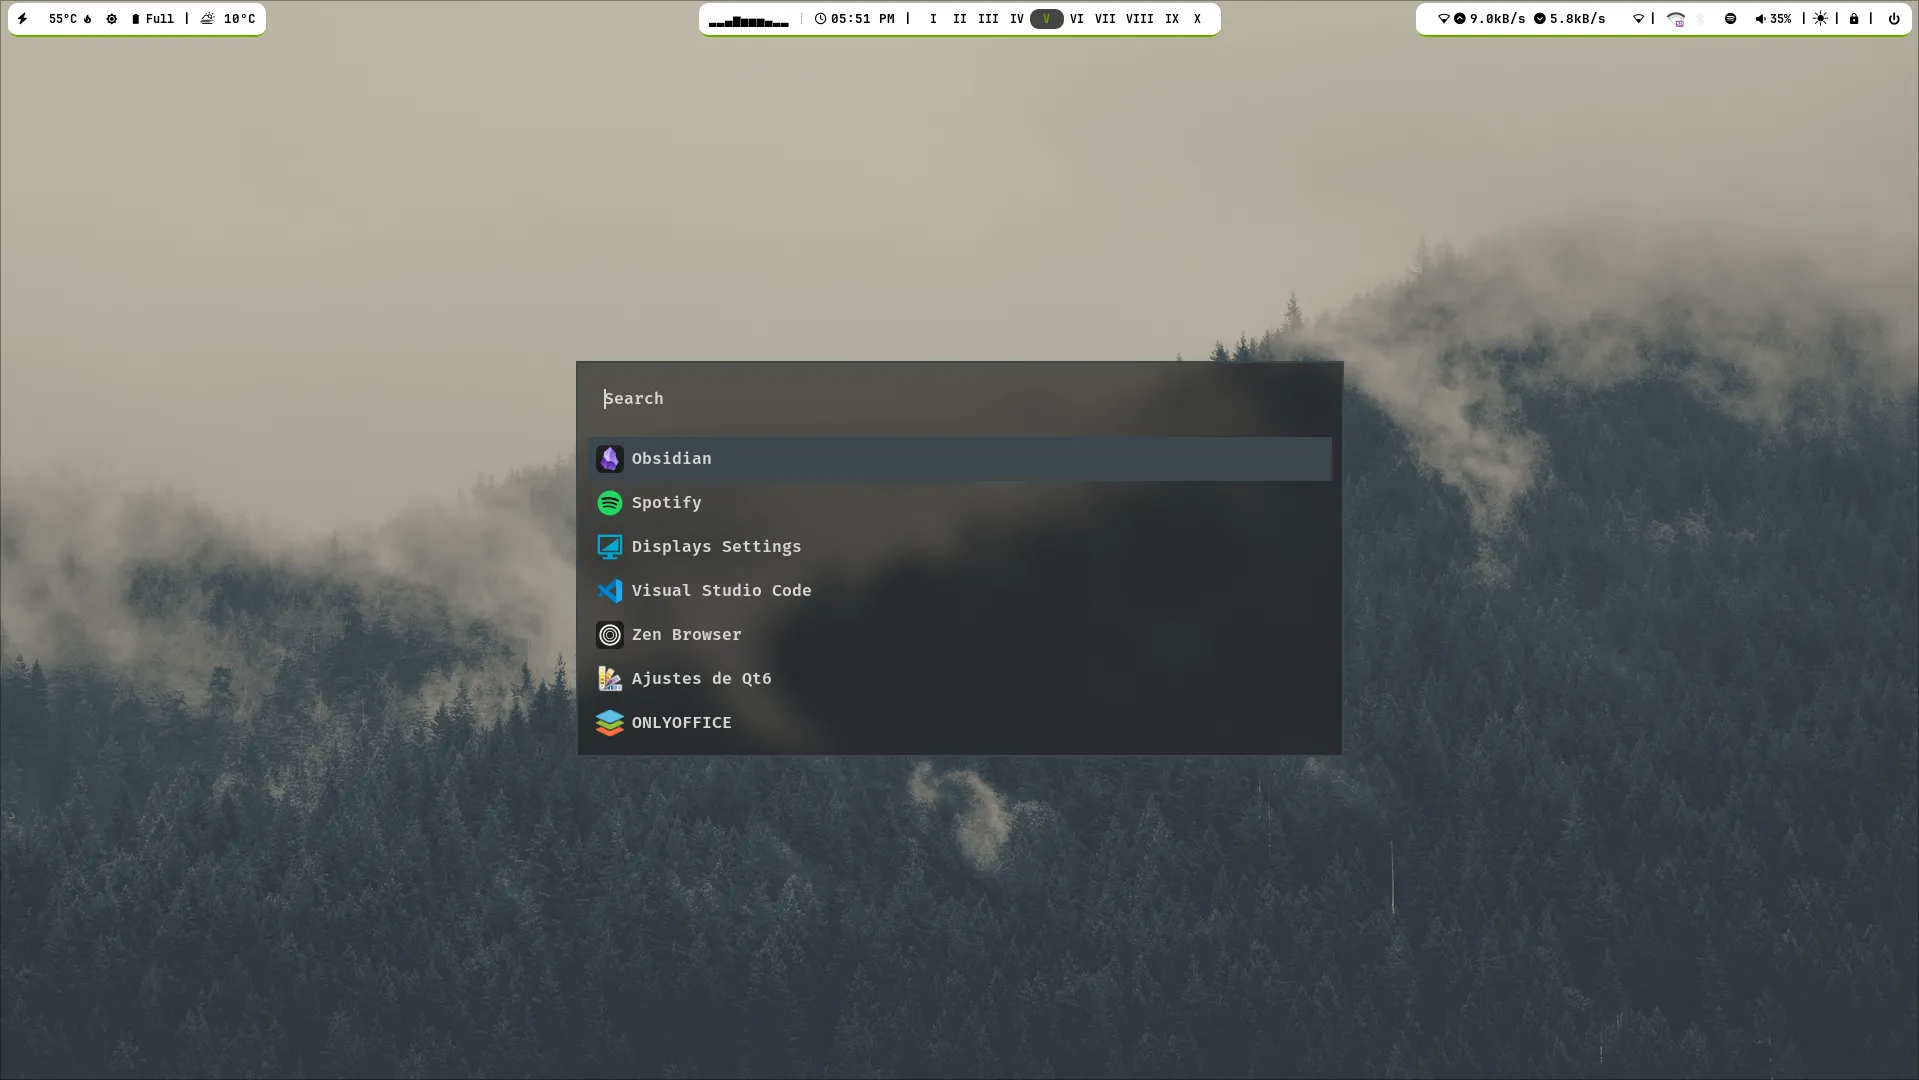This screenshot has height=1080, width=1919.
Task: Go to workspace X
Action: [x=1197, y=19]
